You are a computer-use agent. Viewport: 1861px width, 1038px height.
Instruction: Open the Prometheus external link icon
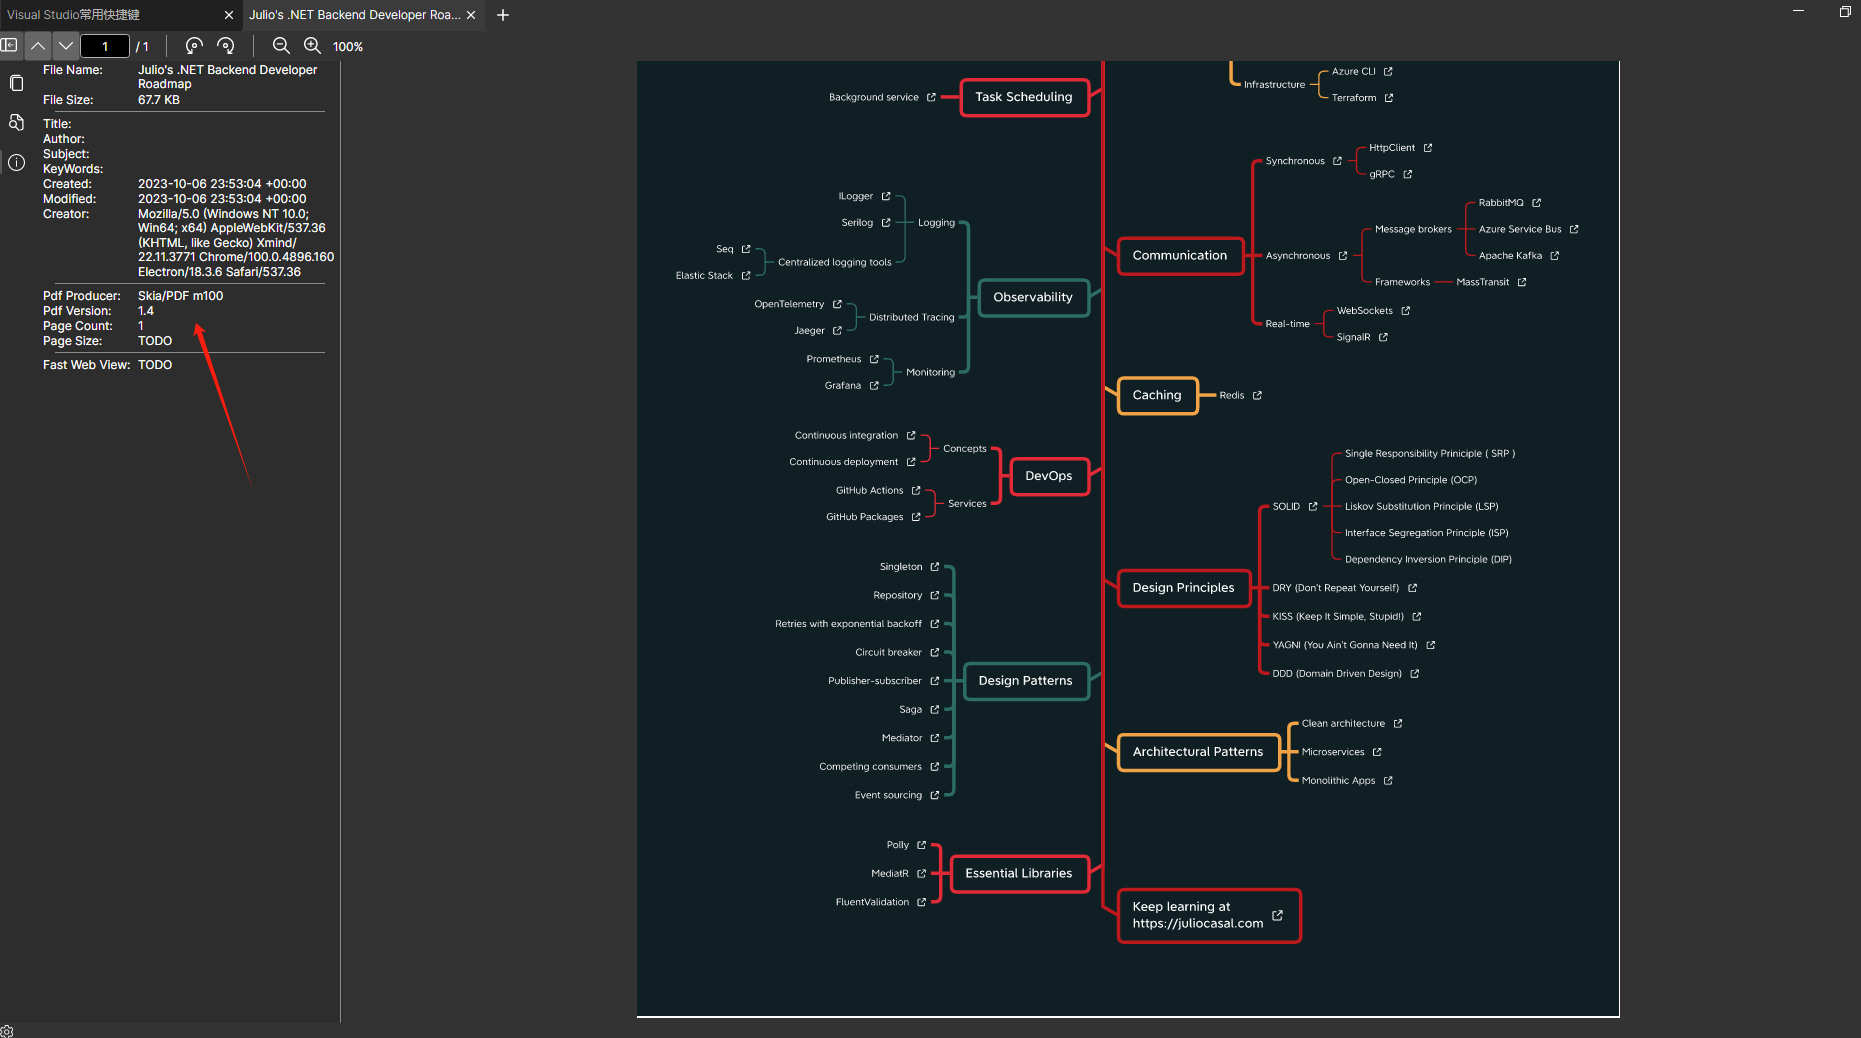click(x=874, y=359)
